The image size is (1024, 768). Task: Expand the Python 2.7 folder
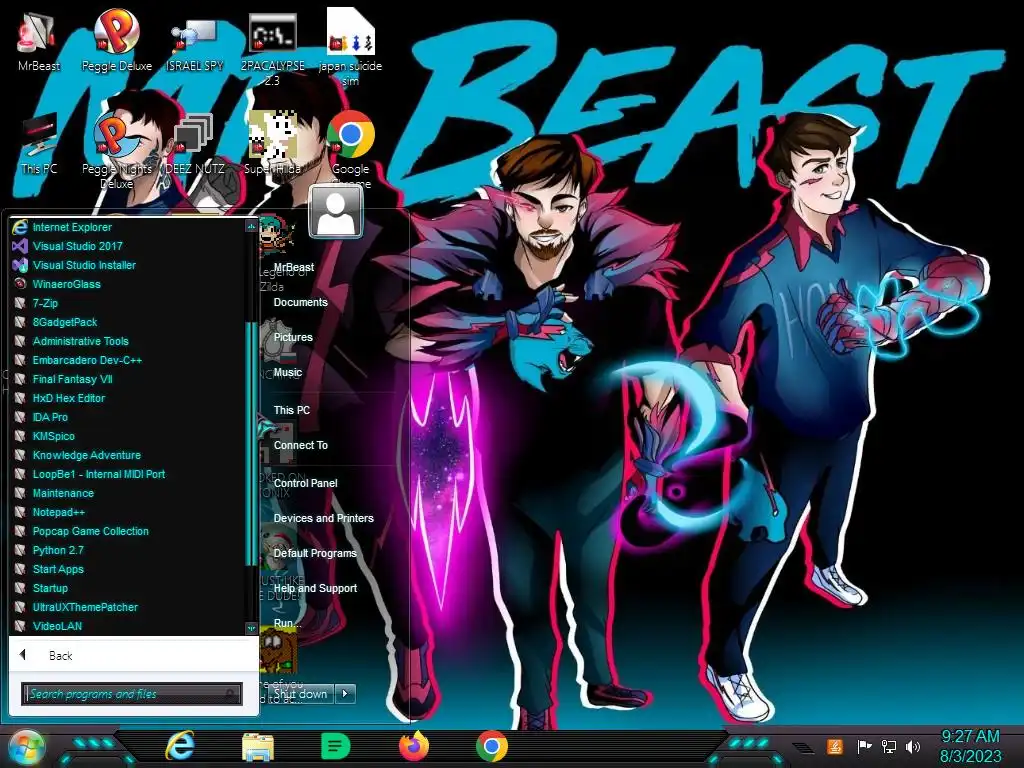point(128,550)
